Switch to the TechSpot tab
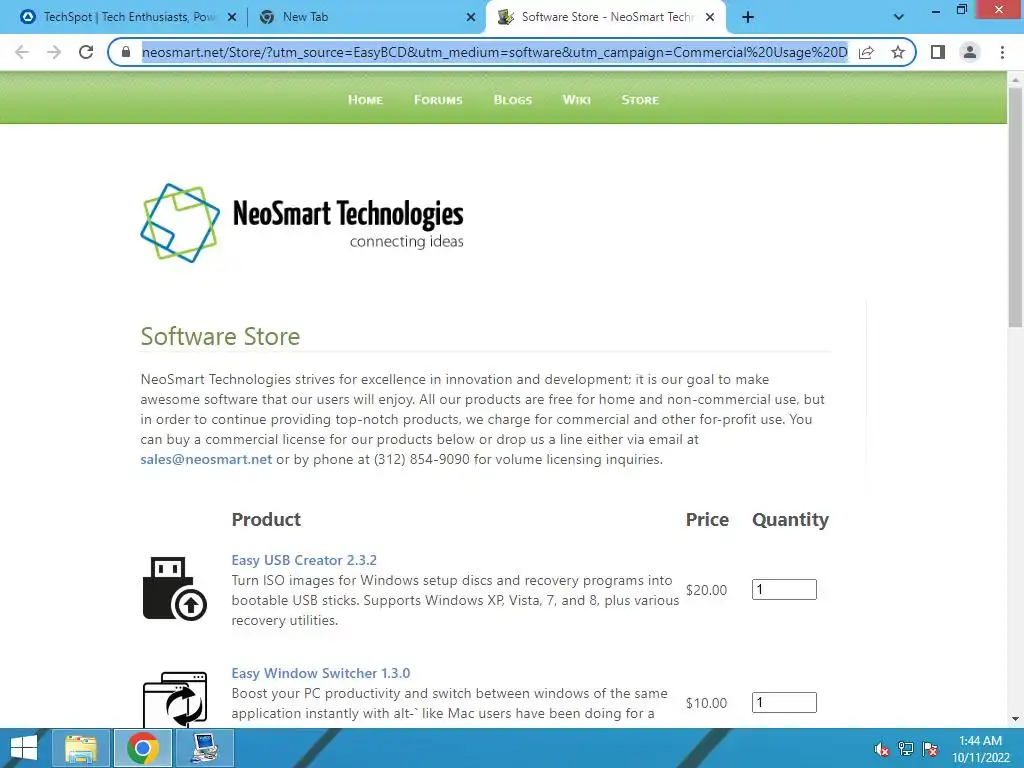Image resolution: width=1024 pixels, height=768 pixels. (x=129, y=18)
